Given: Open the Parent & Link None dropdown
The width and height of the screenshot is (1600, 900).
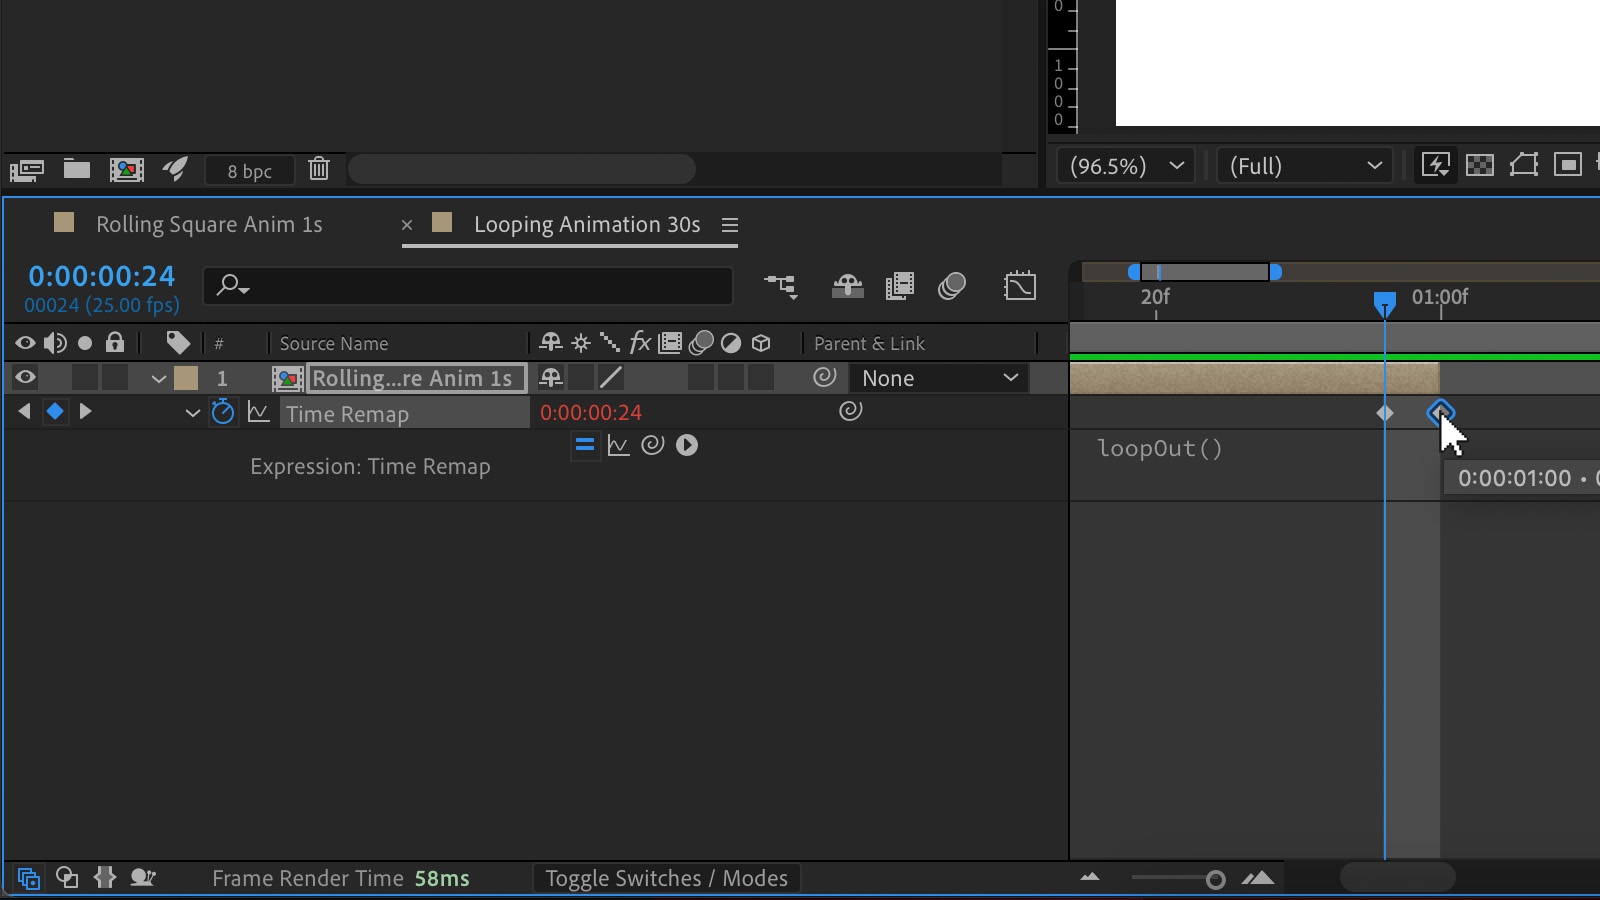Looking at the screenshot, I should [x=938, y=377].
